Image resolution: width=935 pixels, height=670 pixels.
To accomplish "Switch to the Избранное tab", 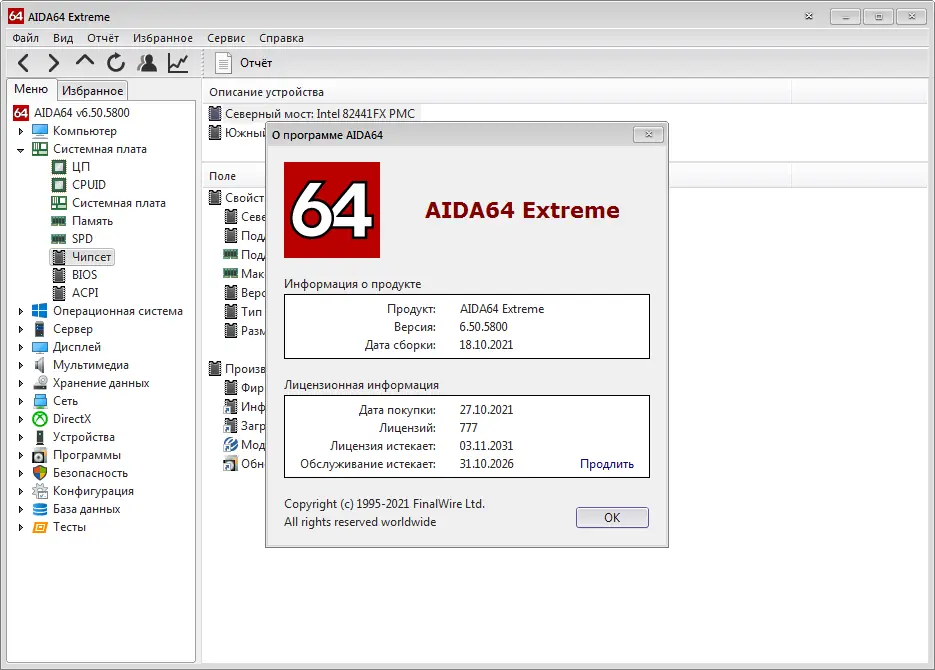I will 92,89.
